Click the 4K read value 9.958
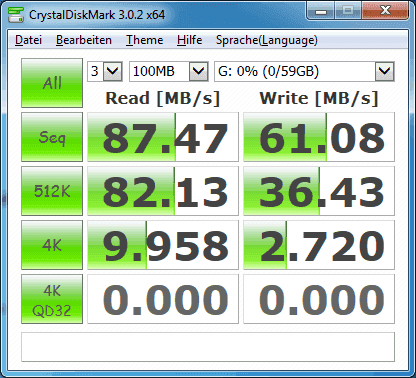Image resolution: width=416 pixels, height=378 pixels. click(163, 245)
